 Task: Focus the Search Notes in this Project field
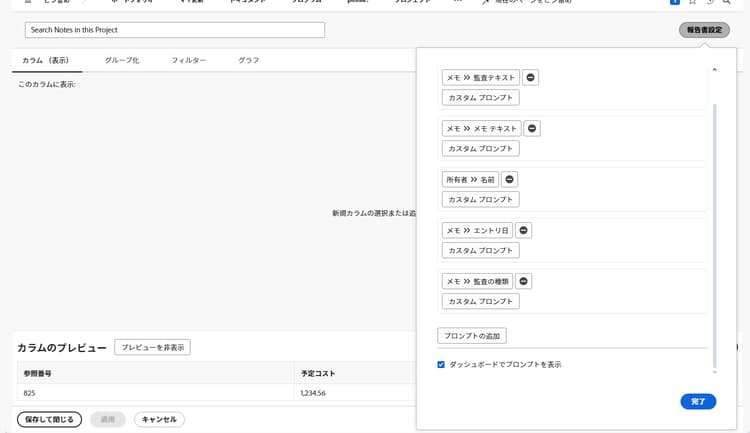(x=175, y=30)
